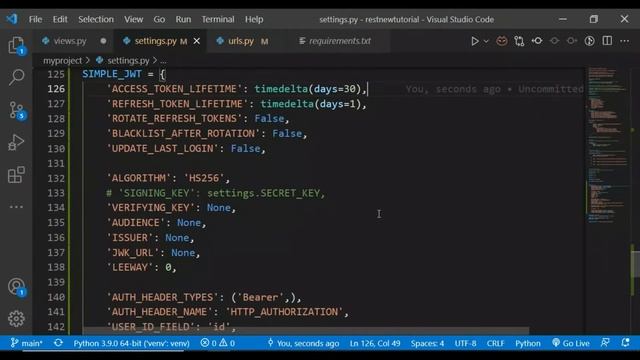
Task: Click Ln 126, Col 49 indicator
Action: click(x=375, y=343)
